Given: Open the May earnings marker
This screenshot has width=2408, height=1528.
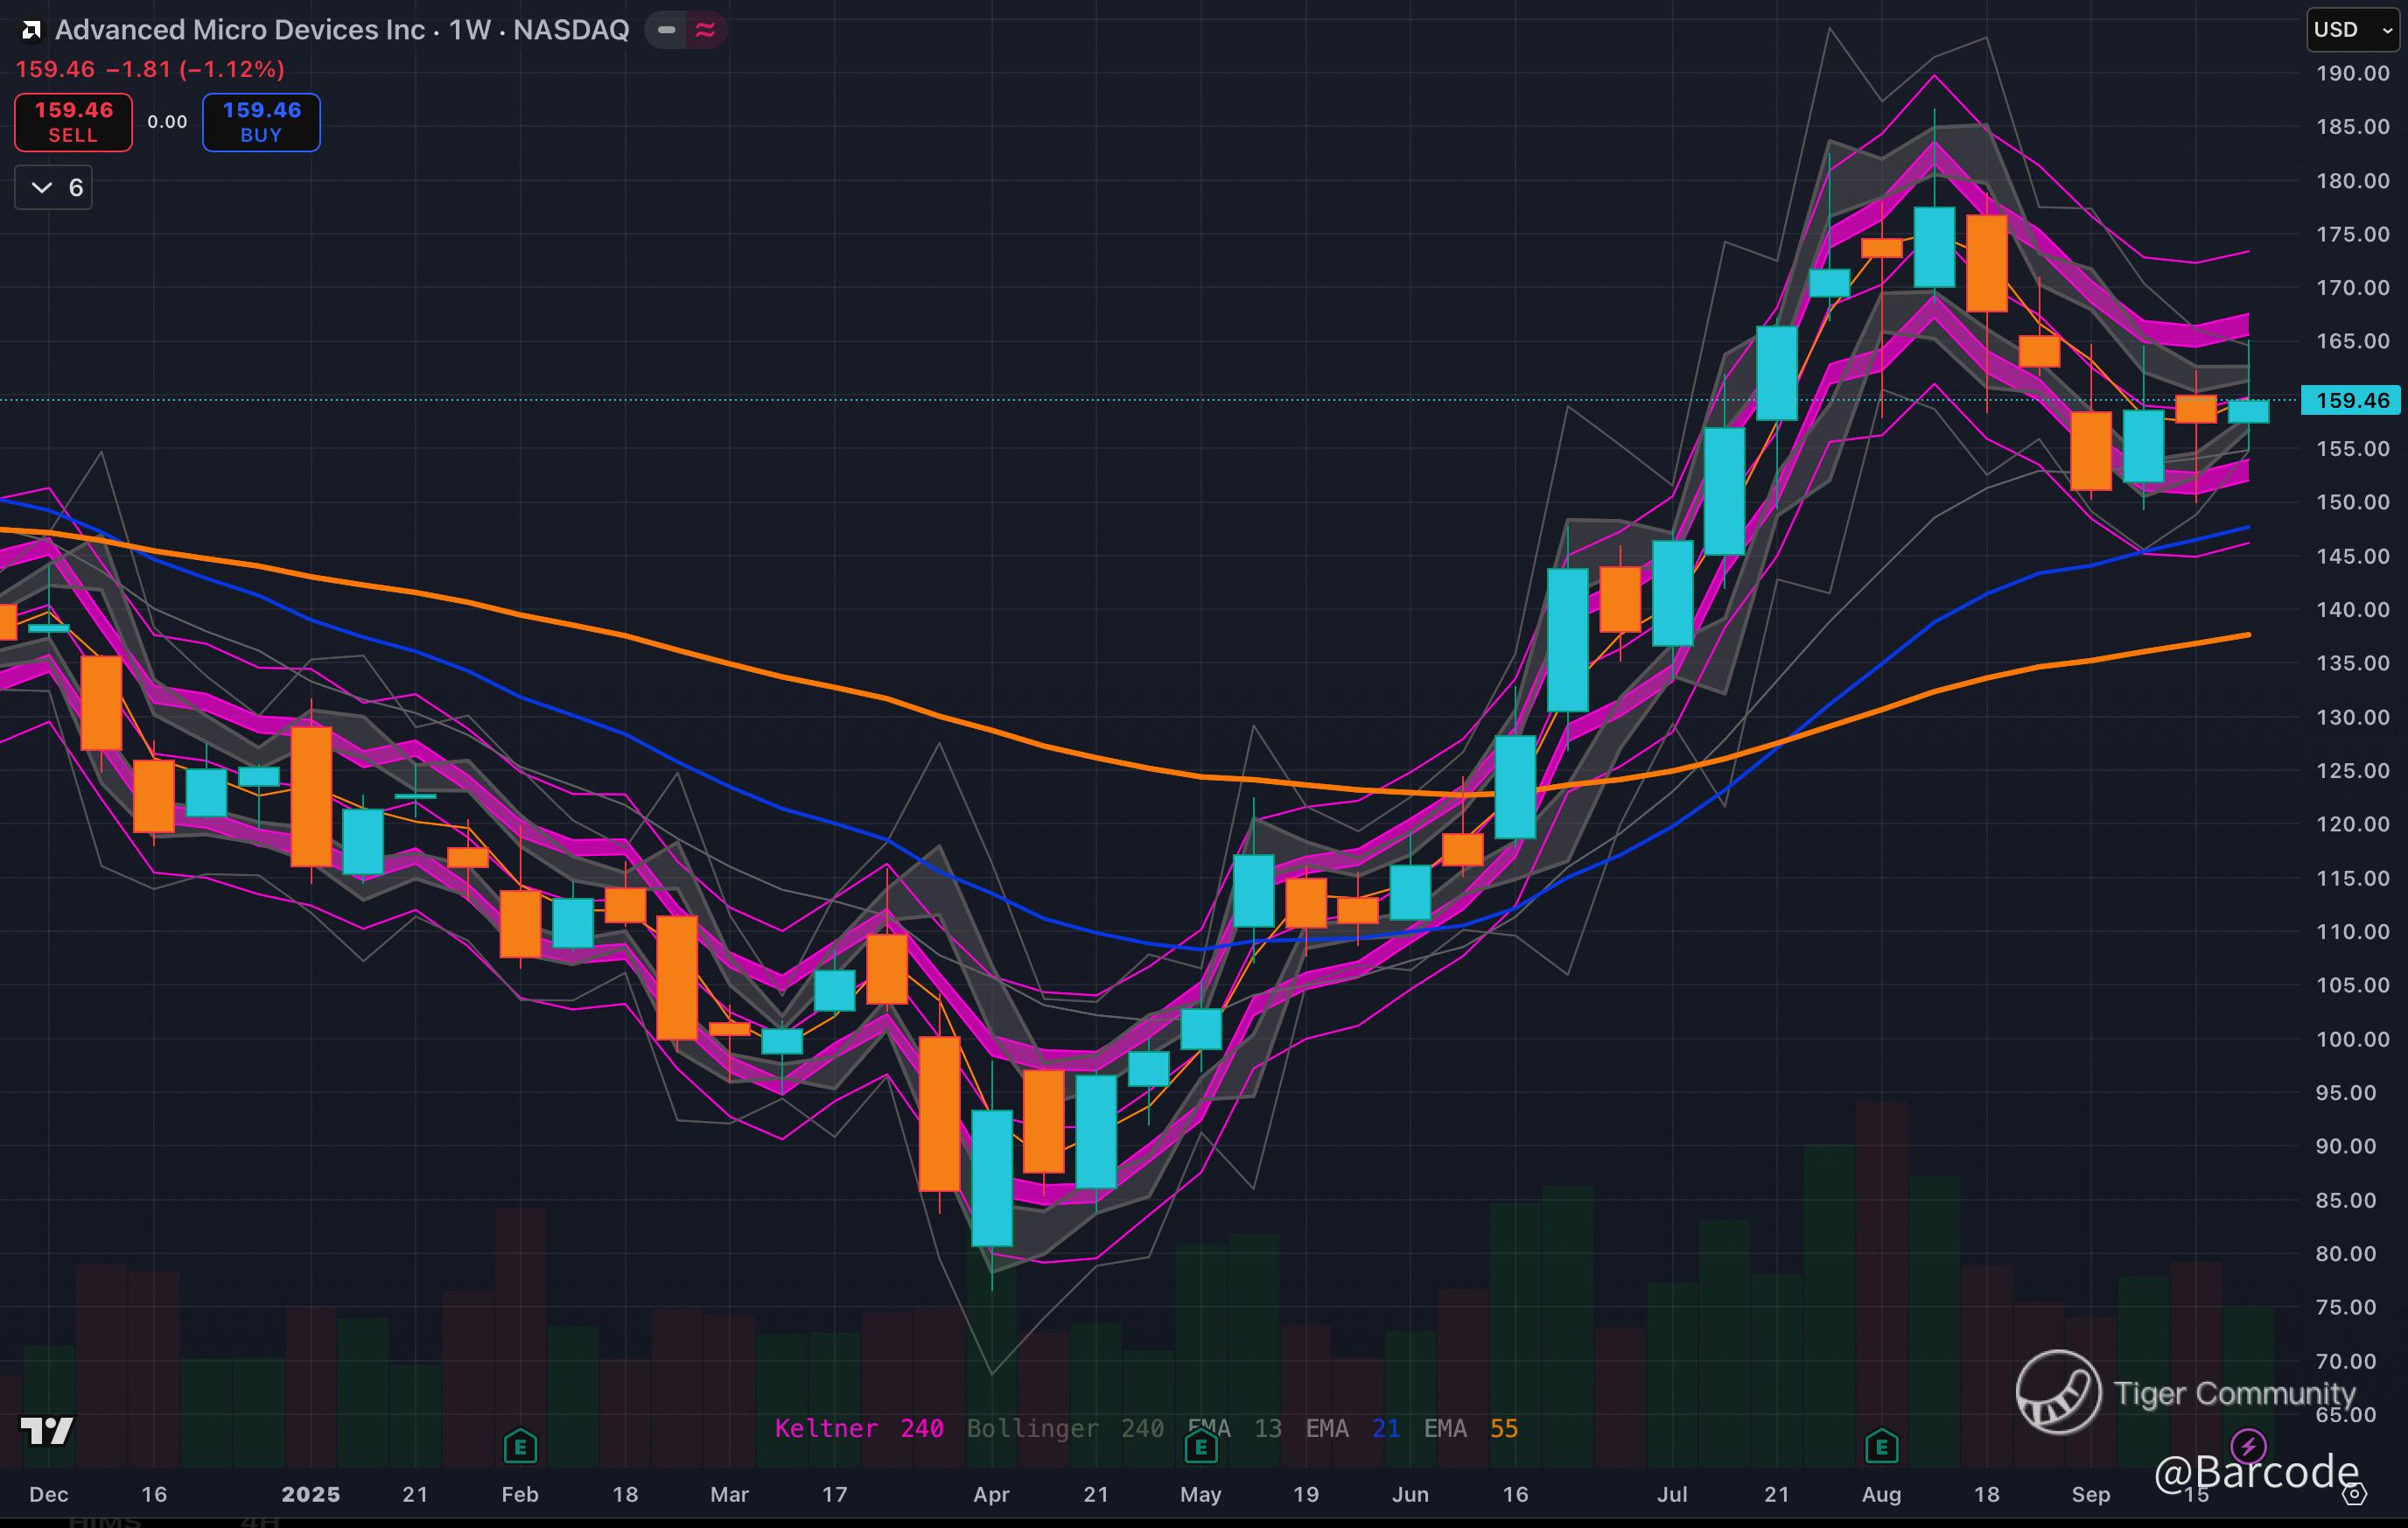Looking at the screenshot, I should coord(1200,1446).
